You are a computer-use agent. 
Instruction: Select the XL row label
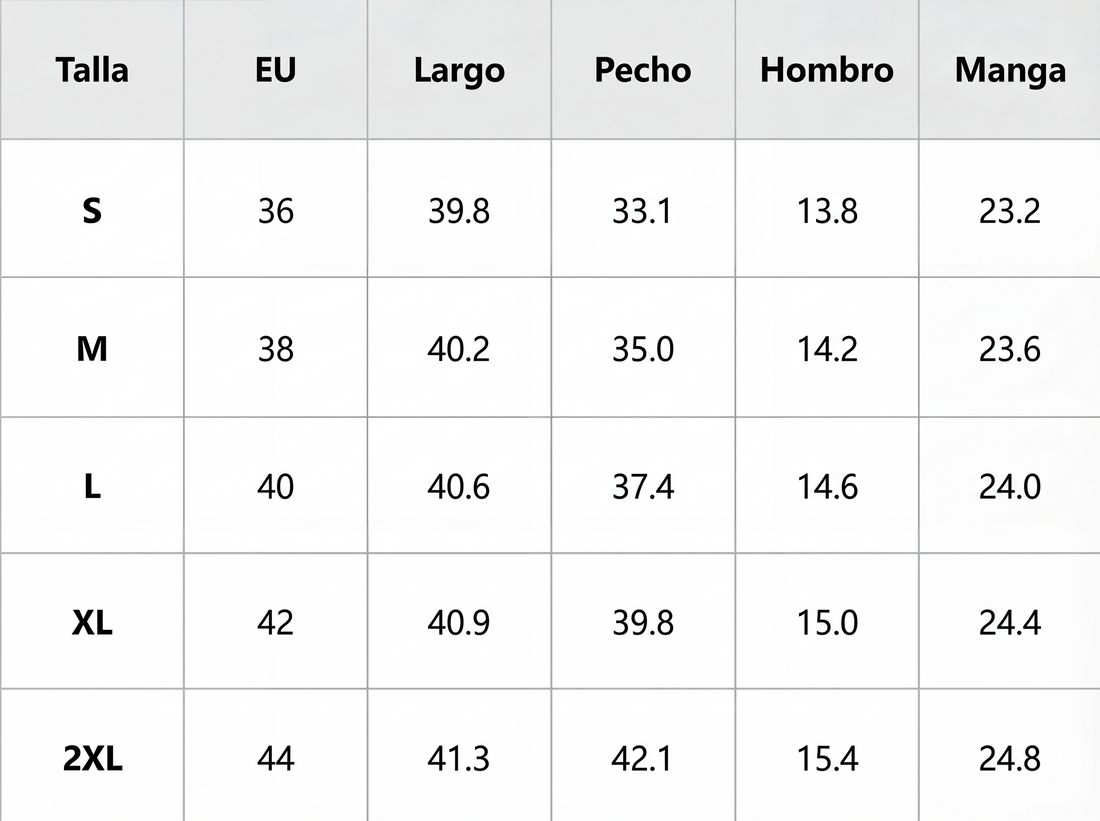pos(92,622)
